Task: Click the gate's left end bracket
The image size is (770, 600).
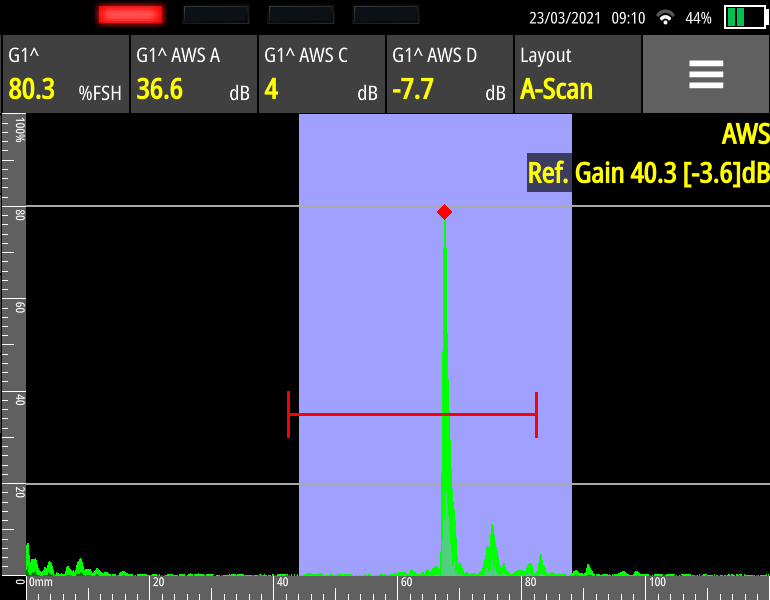Action: pos(288,414)
